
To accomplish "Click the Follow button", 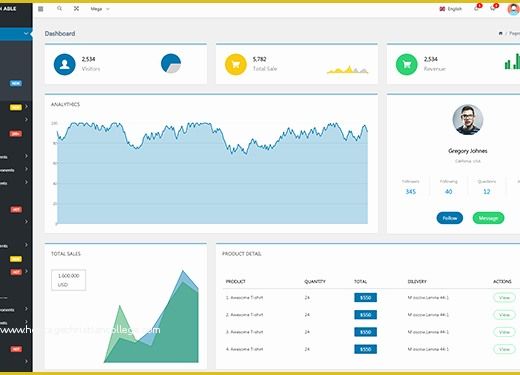I will point(450,218).
